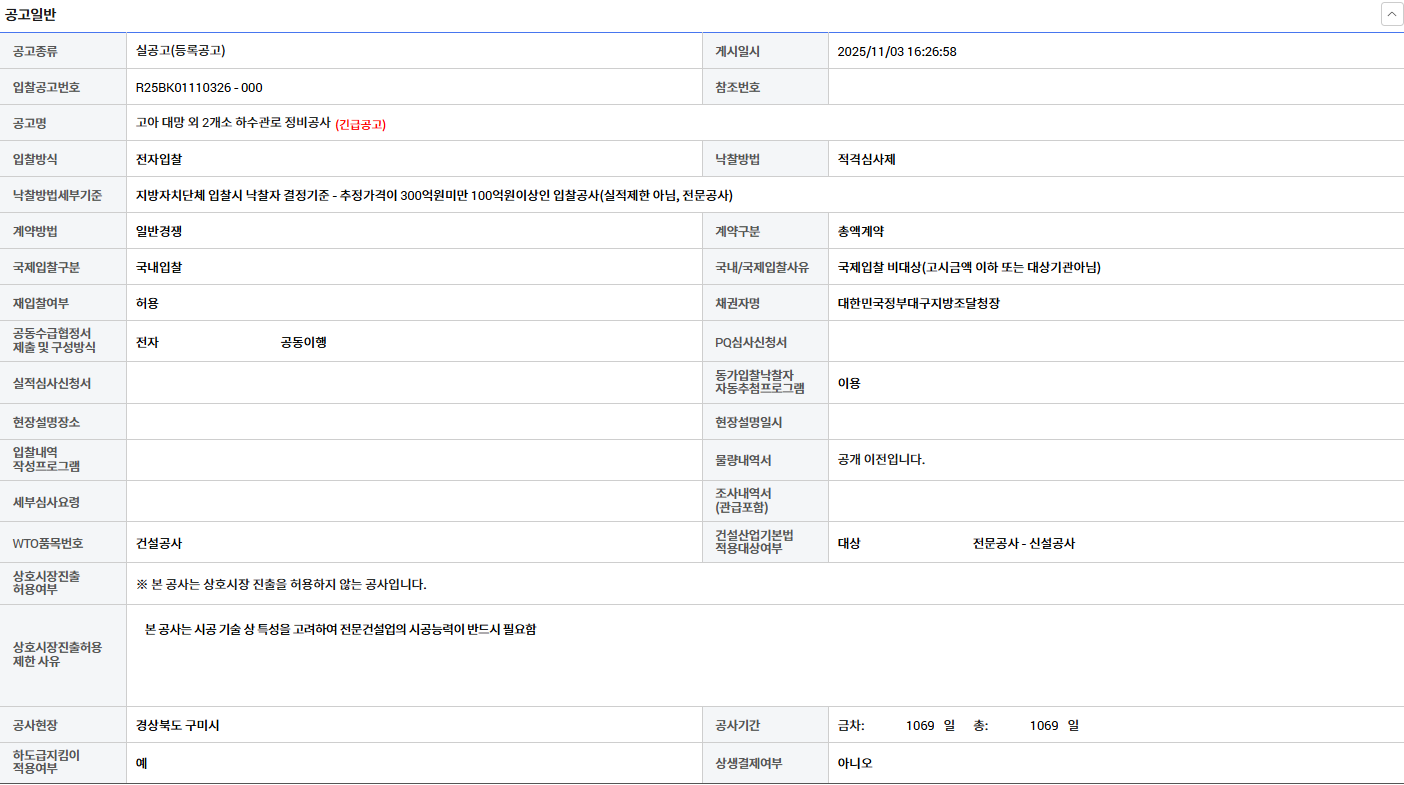This screenshot has height=785, width=1404.
Task: Select bid notice number R25BK01110326 - 000
Action: (199, 87)
